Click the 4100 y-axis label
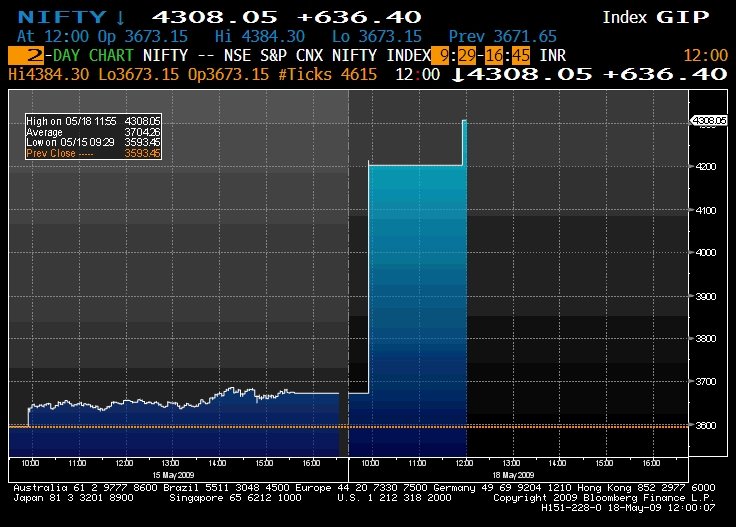Screen dimensions: 736x527 coord(705,210)
